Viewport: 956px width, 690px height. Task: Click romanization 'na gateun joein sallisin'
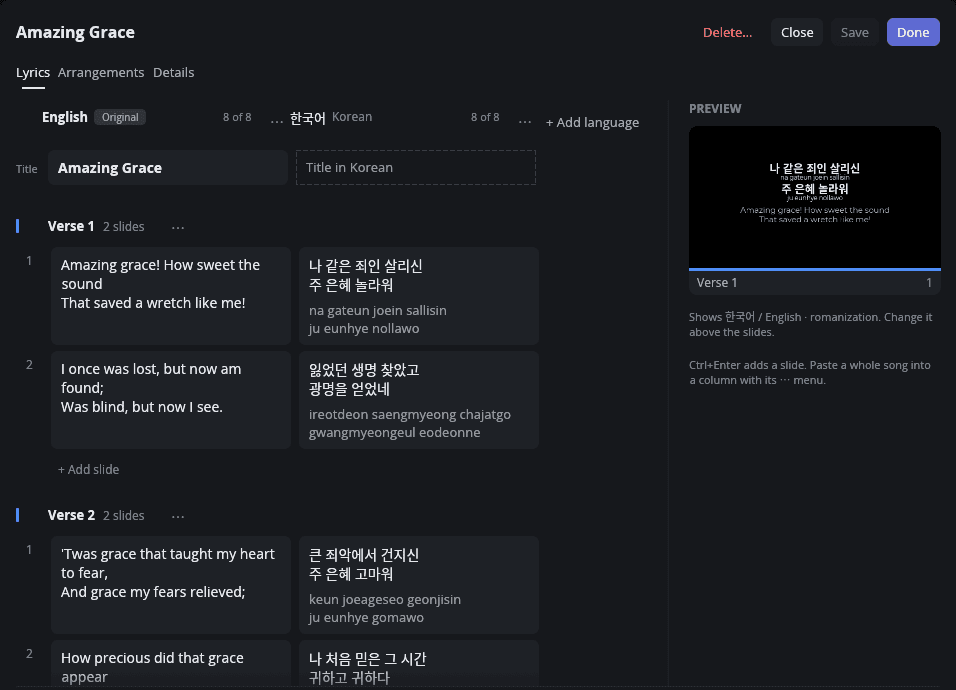[378, 310]
